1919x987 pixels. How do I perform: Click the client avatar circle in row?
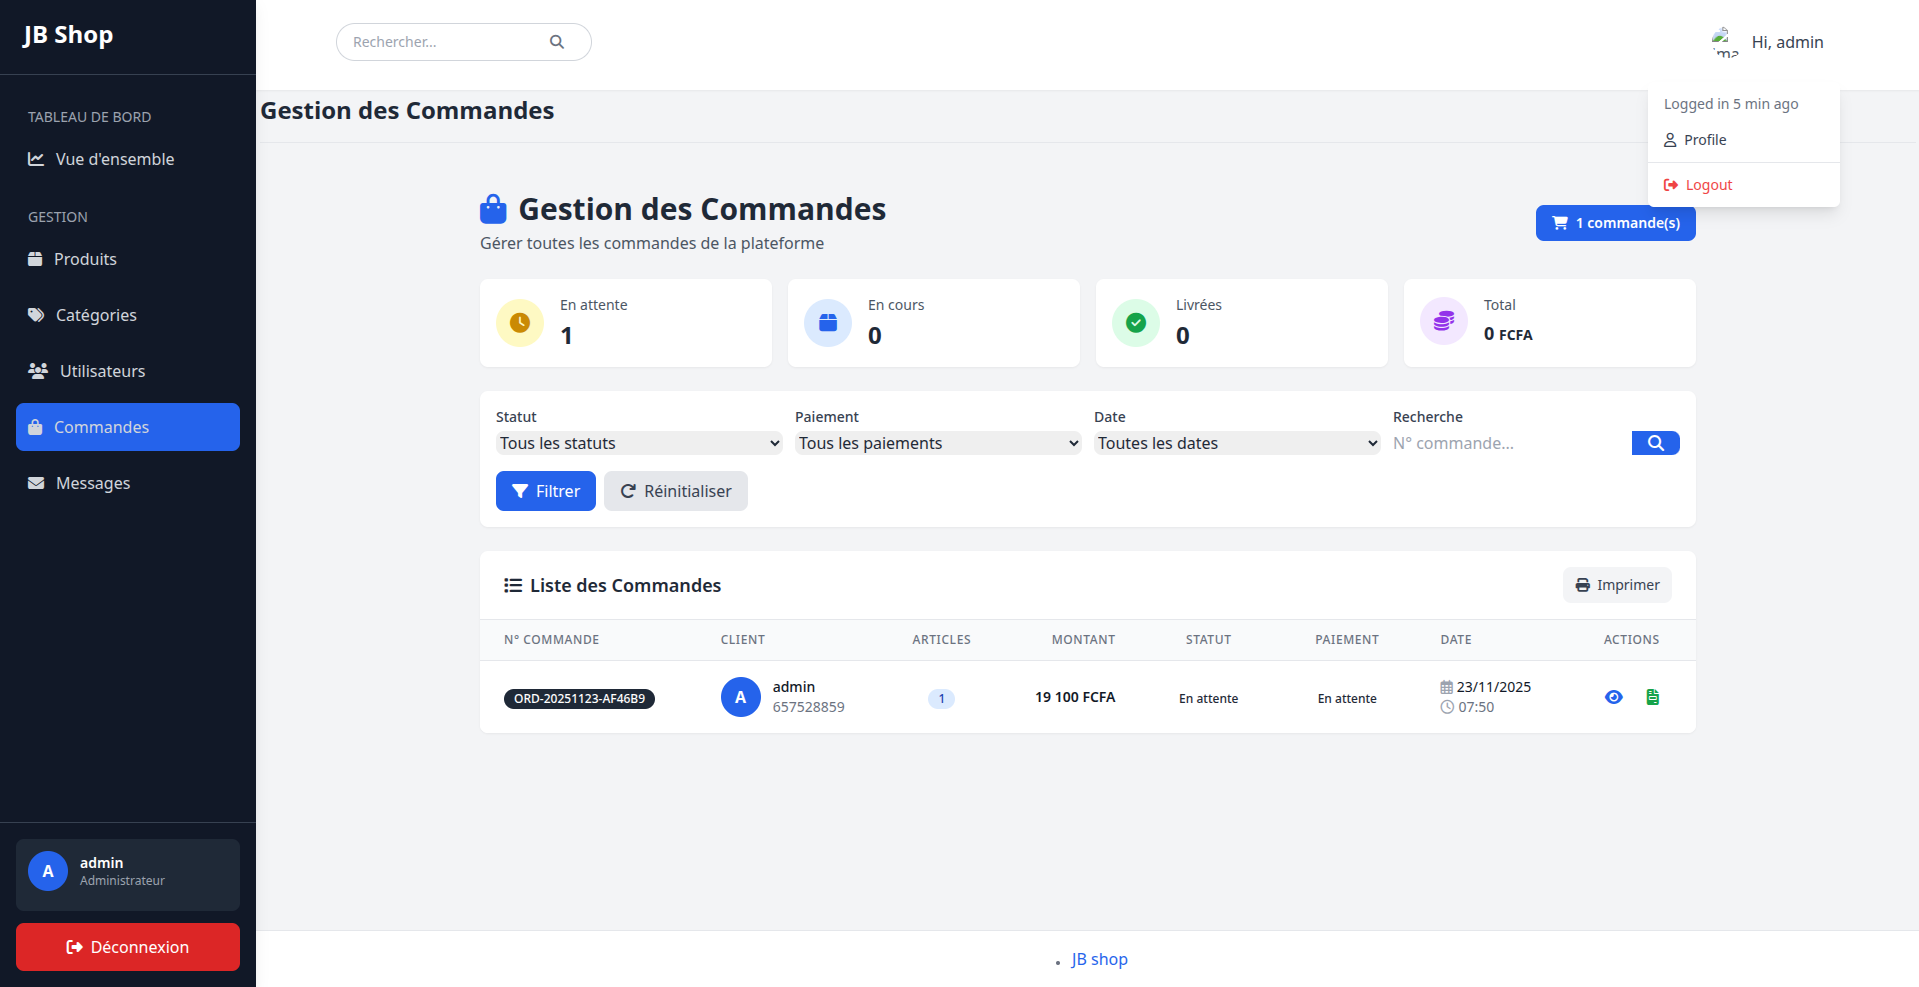(740, 697)
